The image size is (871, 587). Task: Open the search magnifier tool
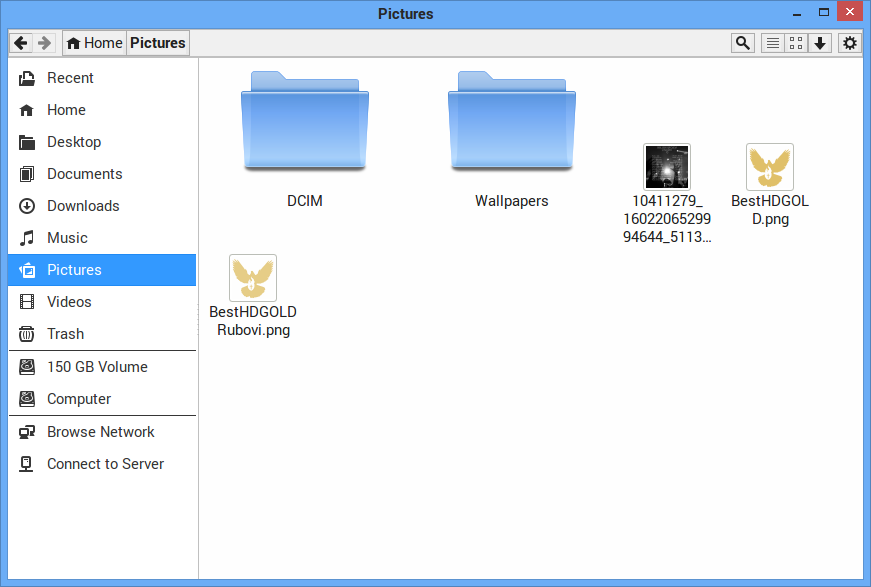point(742,43)
